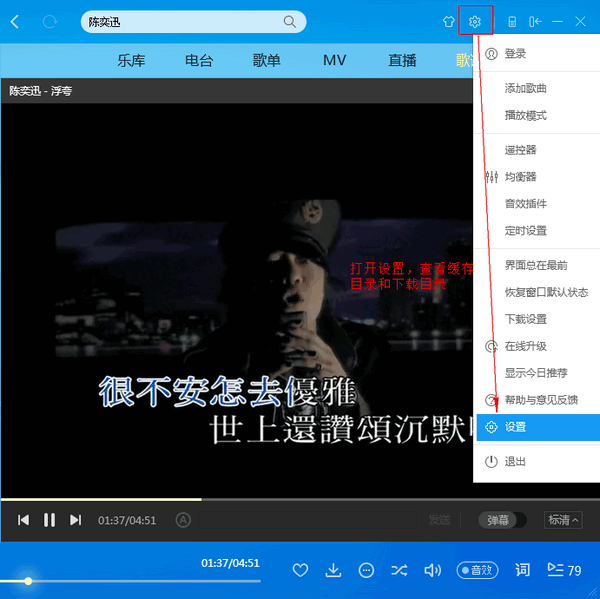Switch to mini mode icon

[x=535, y=21]
